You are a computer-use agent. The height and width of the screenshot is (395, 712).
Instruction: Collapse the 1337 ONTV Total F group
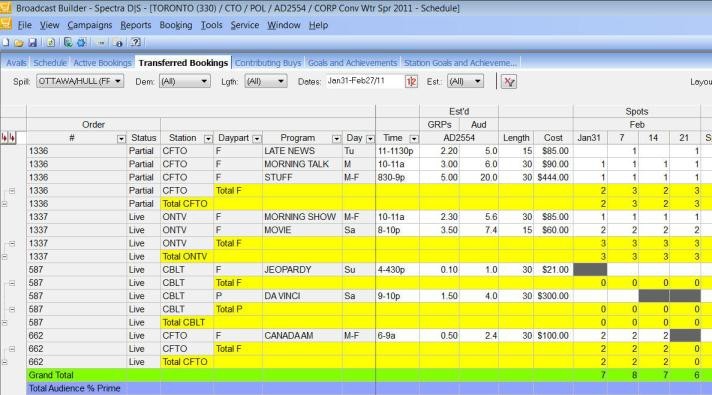pos(12,244)
